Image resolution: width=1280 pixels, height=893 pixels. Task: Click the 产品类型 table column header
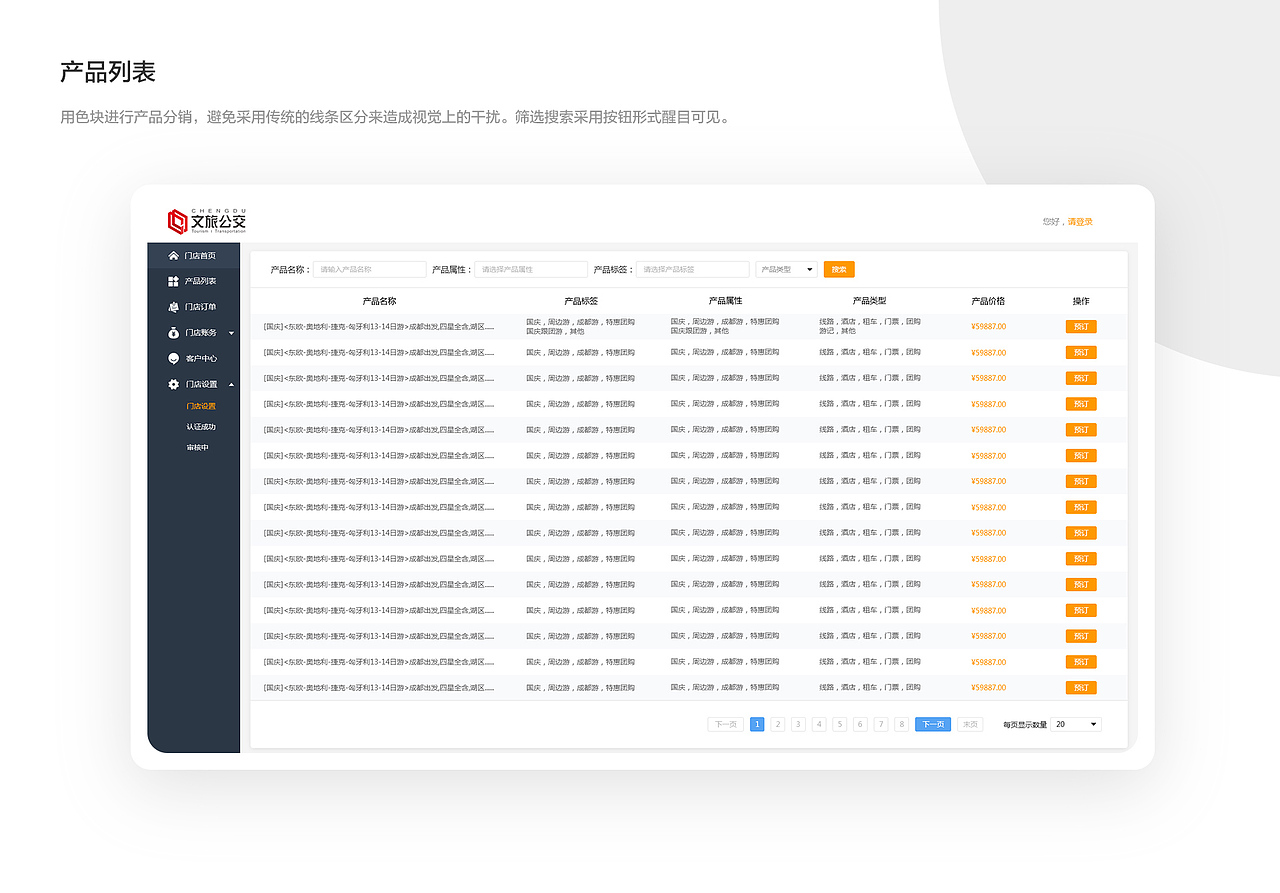[869, 301]
